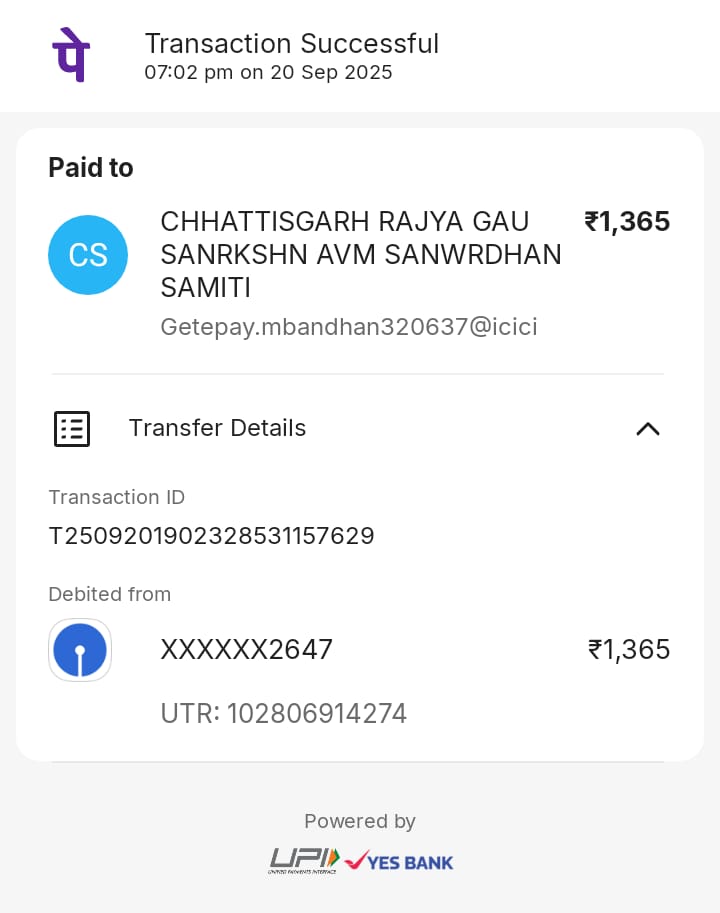720x913 pixels.
Task: Click the Transfer Details list icon
Action: (72, 428)
